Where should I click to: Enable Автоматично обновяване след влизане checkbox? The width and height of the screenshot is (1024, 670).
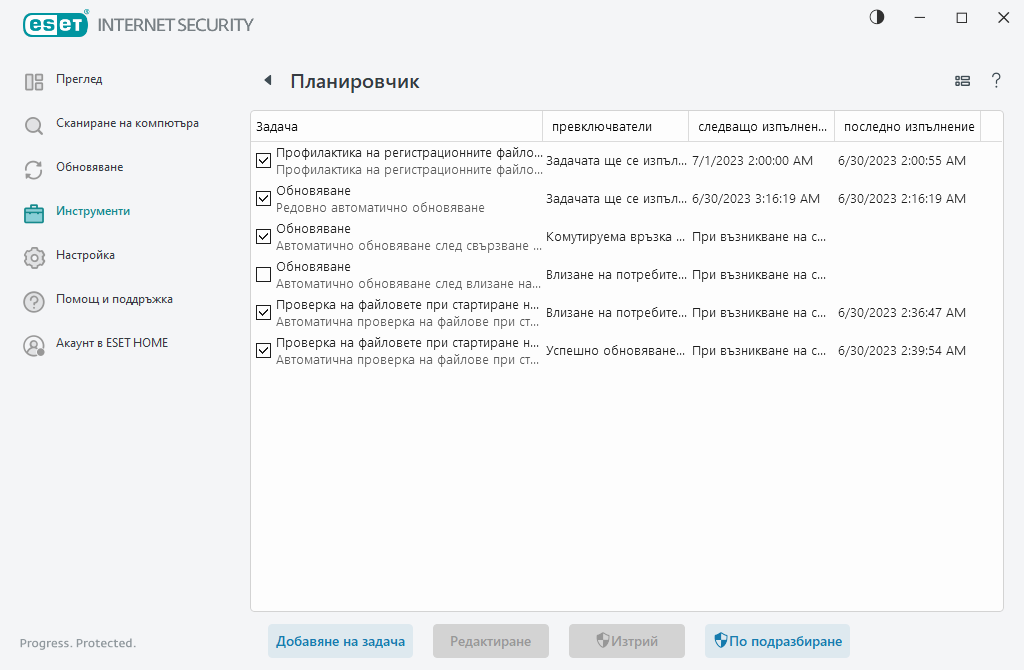pyautogui.click(x=263, y=274)
